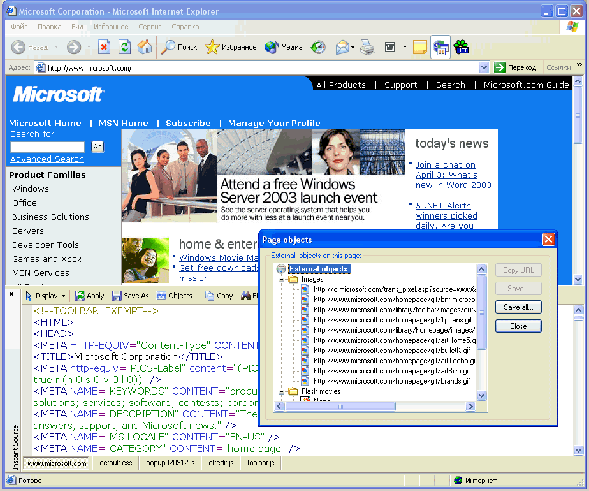Open the Media globe toolbar button
Screen dimensions: 589x491
(x=283, y=47)
